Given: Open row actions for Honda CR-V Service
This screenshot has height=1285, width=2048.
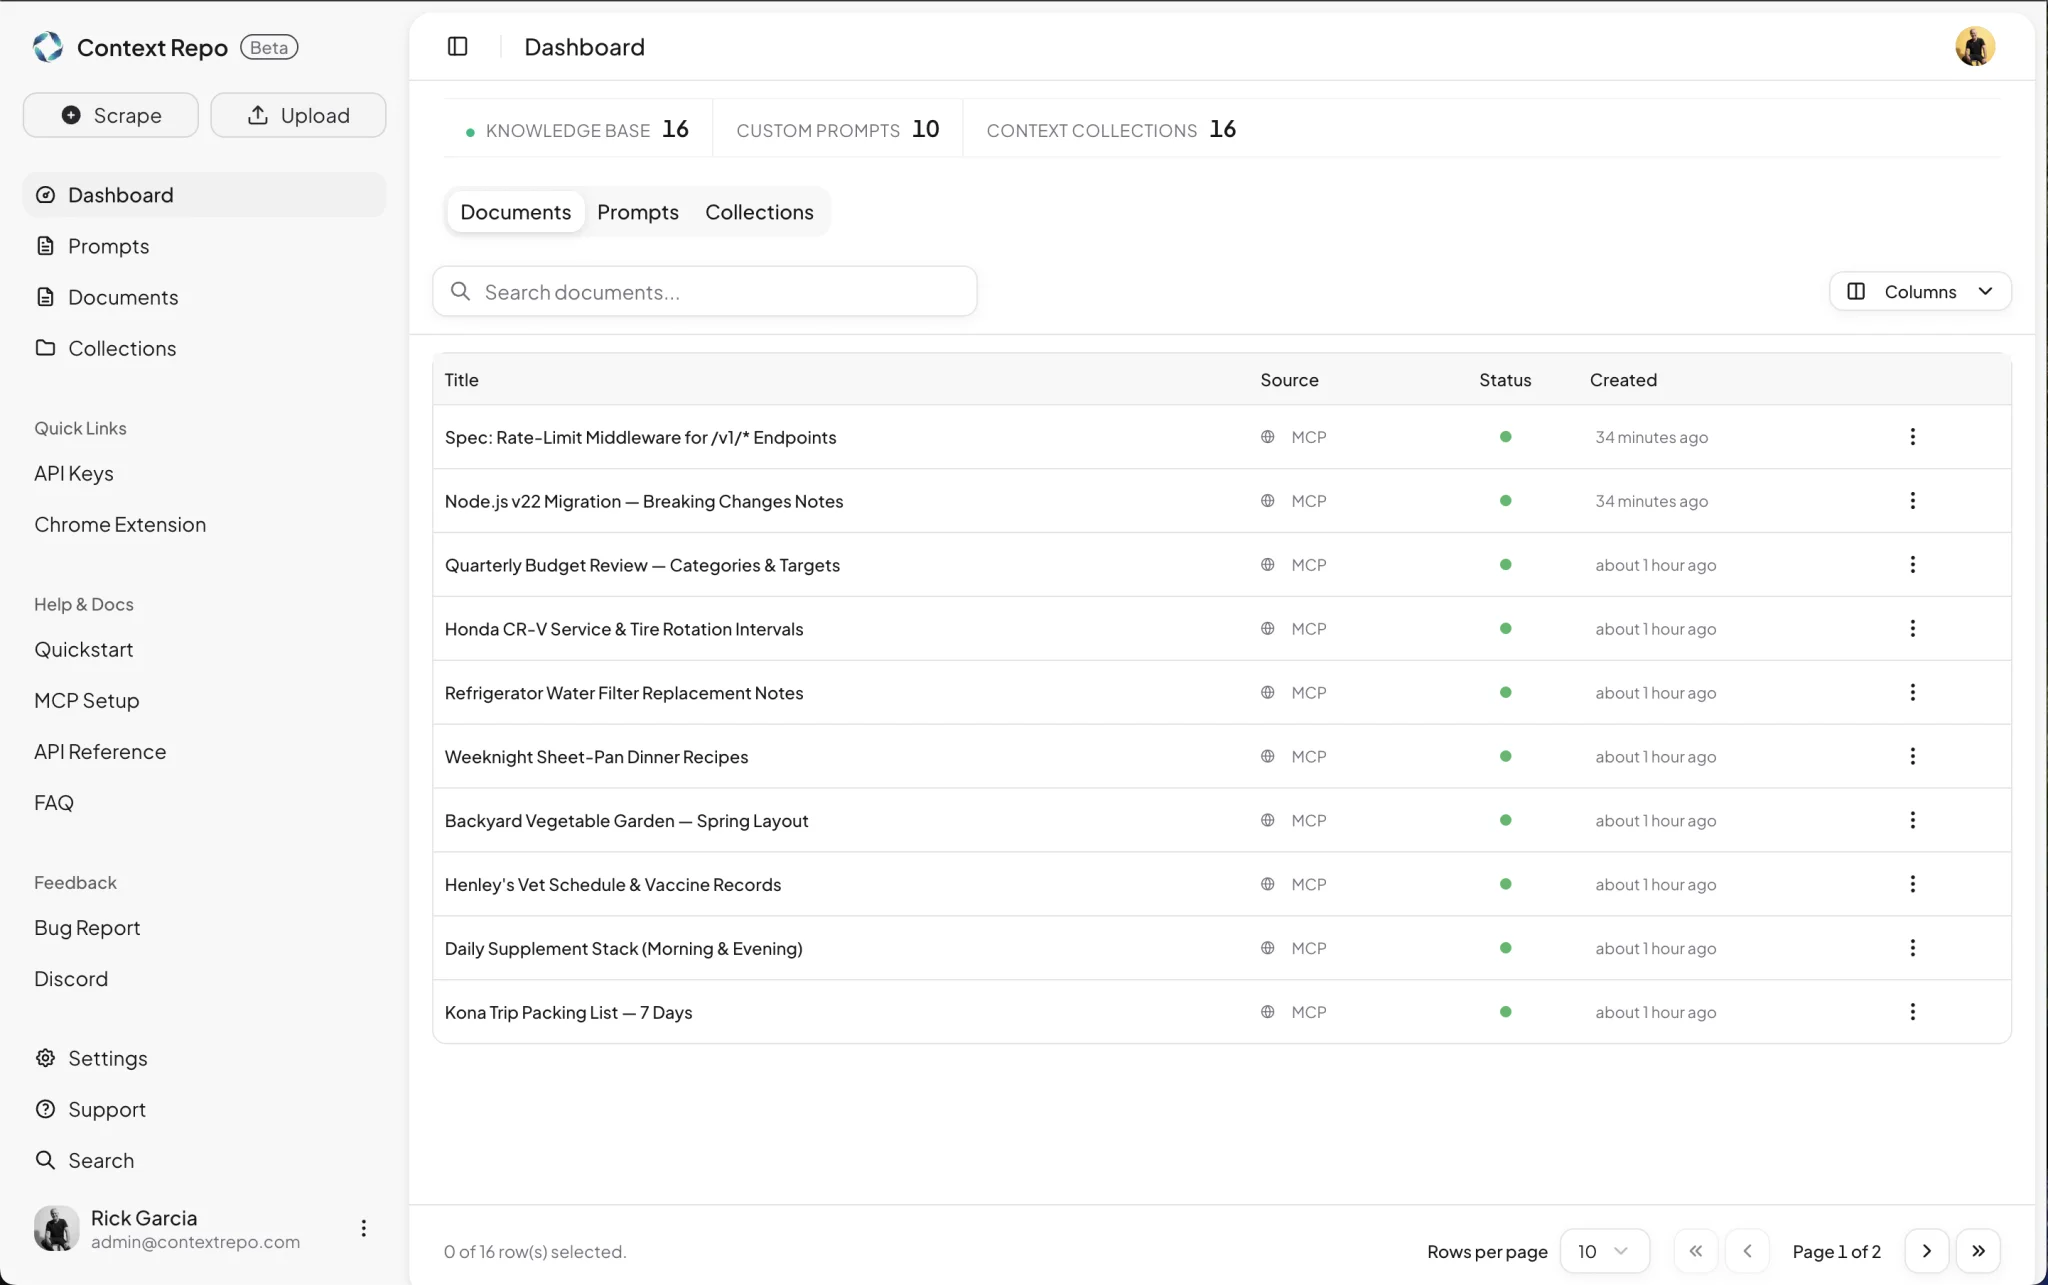Looking at the screenshot, I should (1912, 629).
